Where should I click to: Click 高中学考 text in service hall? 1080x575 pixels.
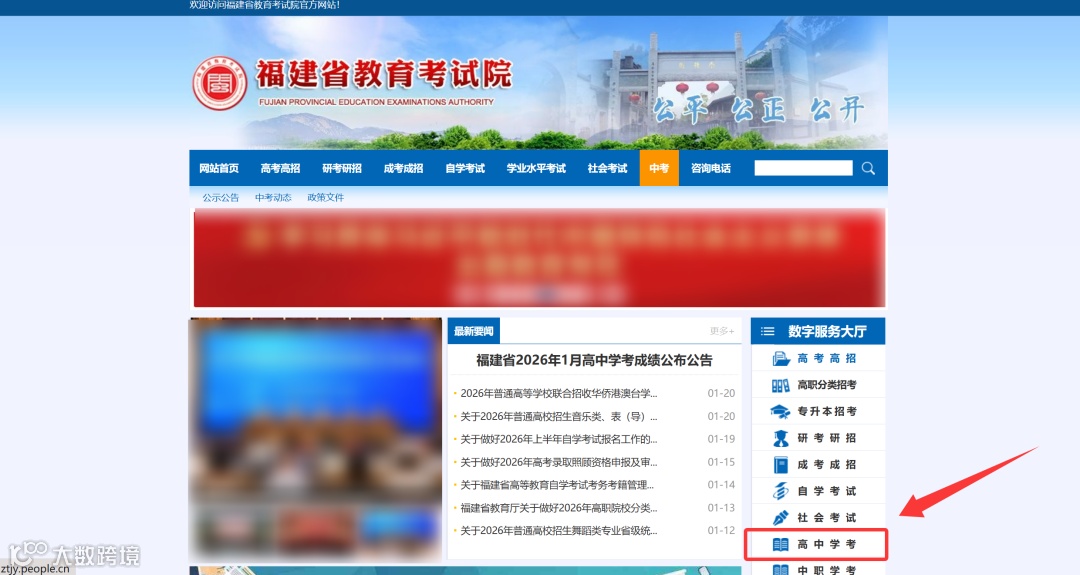(827, 544)
